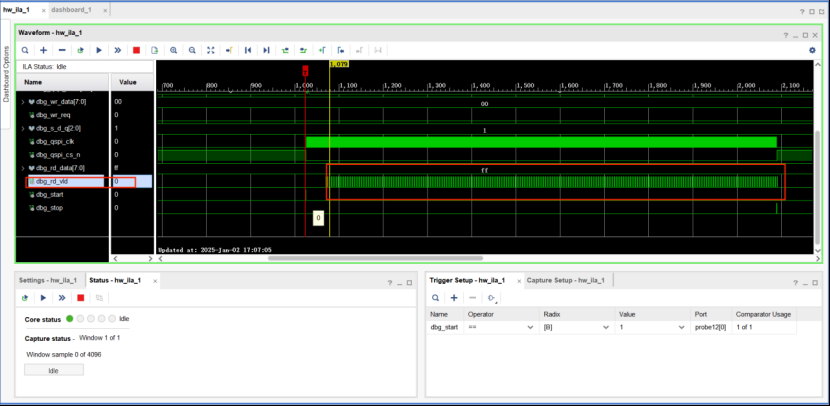Open waveform settings gear

(812, 50)
